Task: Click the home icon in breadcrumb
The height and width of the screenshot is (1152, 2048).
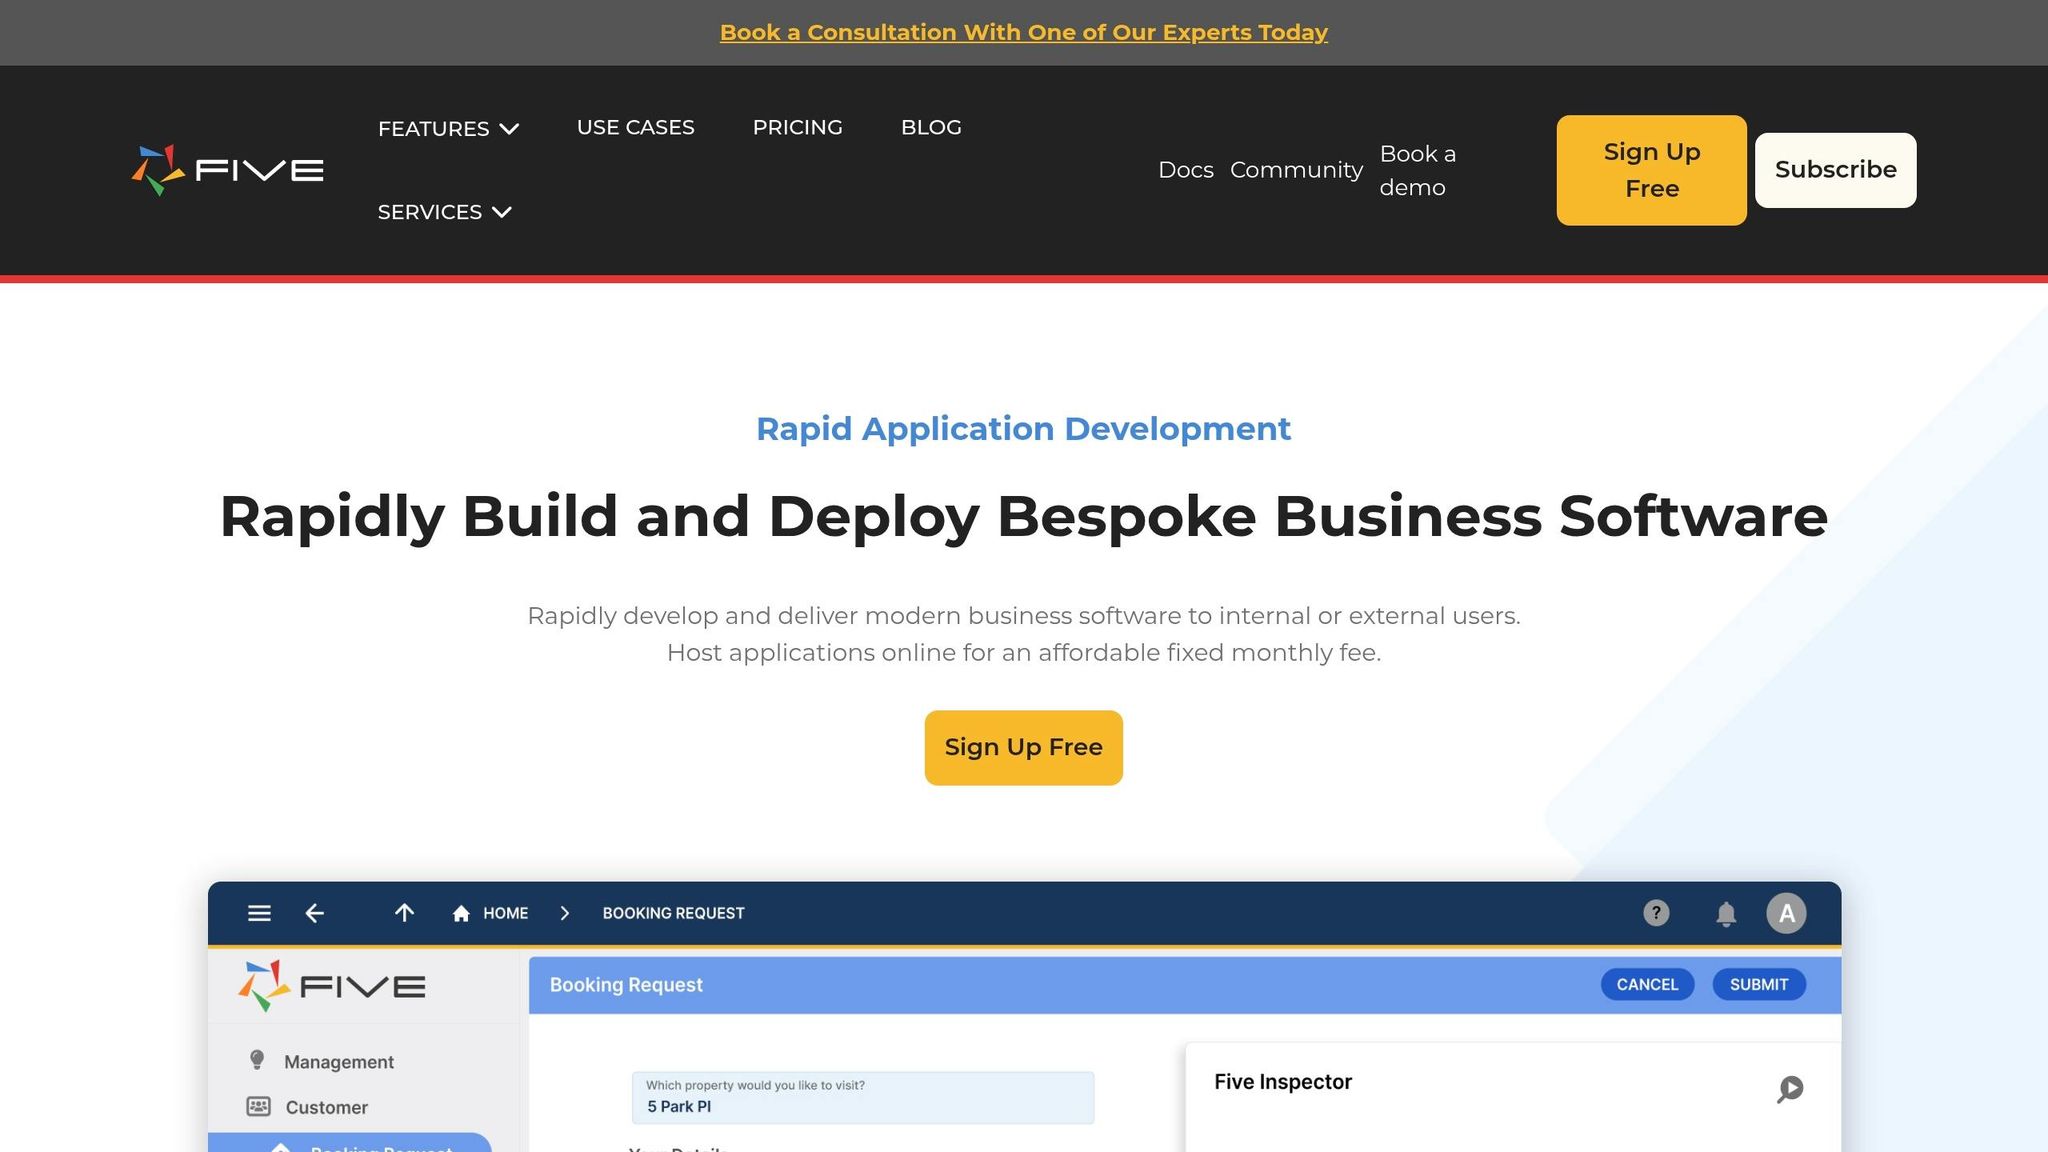Action: [x=461, y=914]
